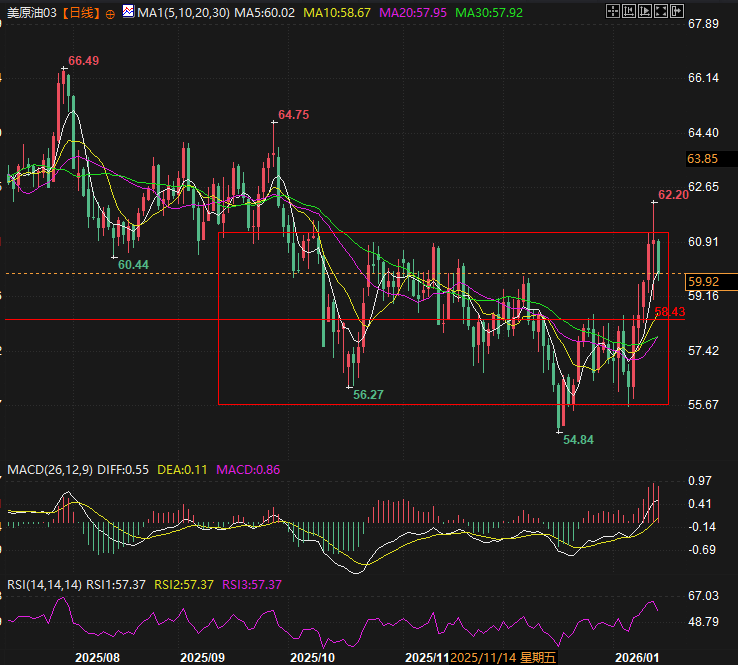Click the 2026/01 time axis label
This screenshot has height=665, width=738.
(637, 657)
